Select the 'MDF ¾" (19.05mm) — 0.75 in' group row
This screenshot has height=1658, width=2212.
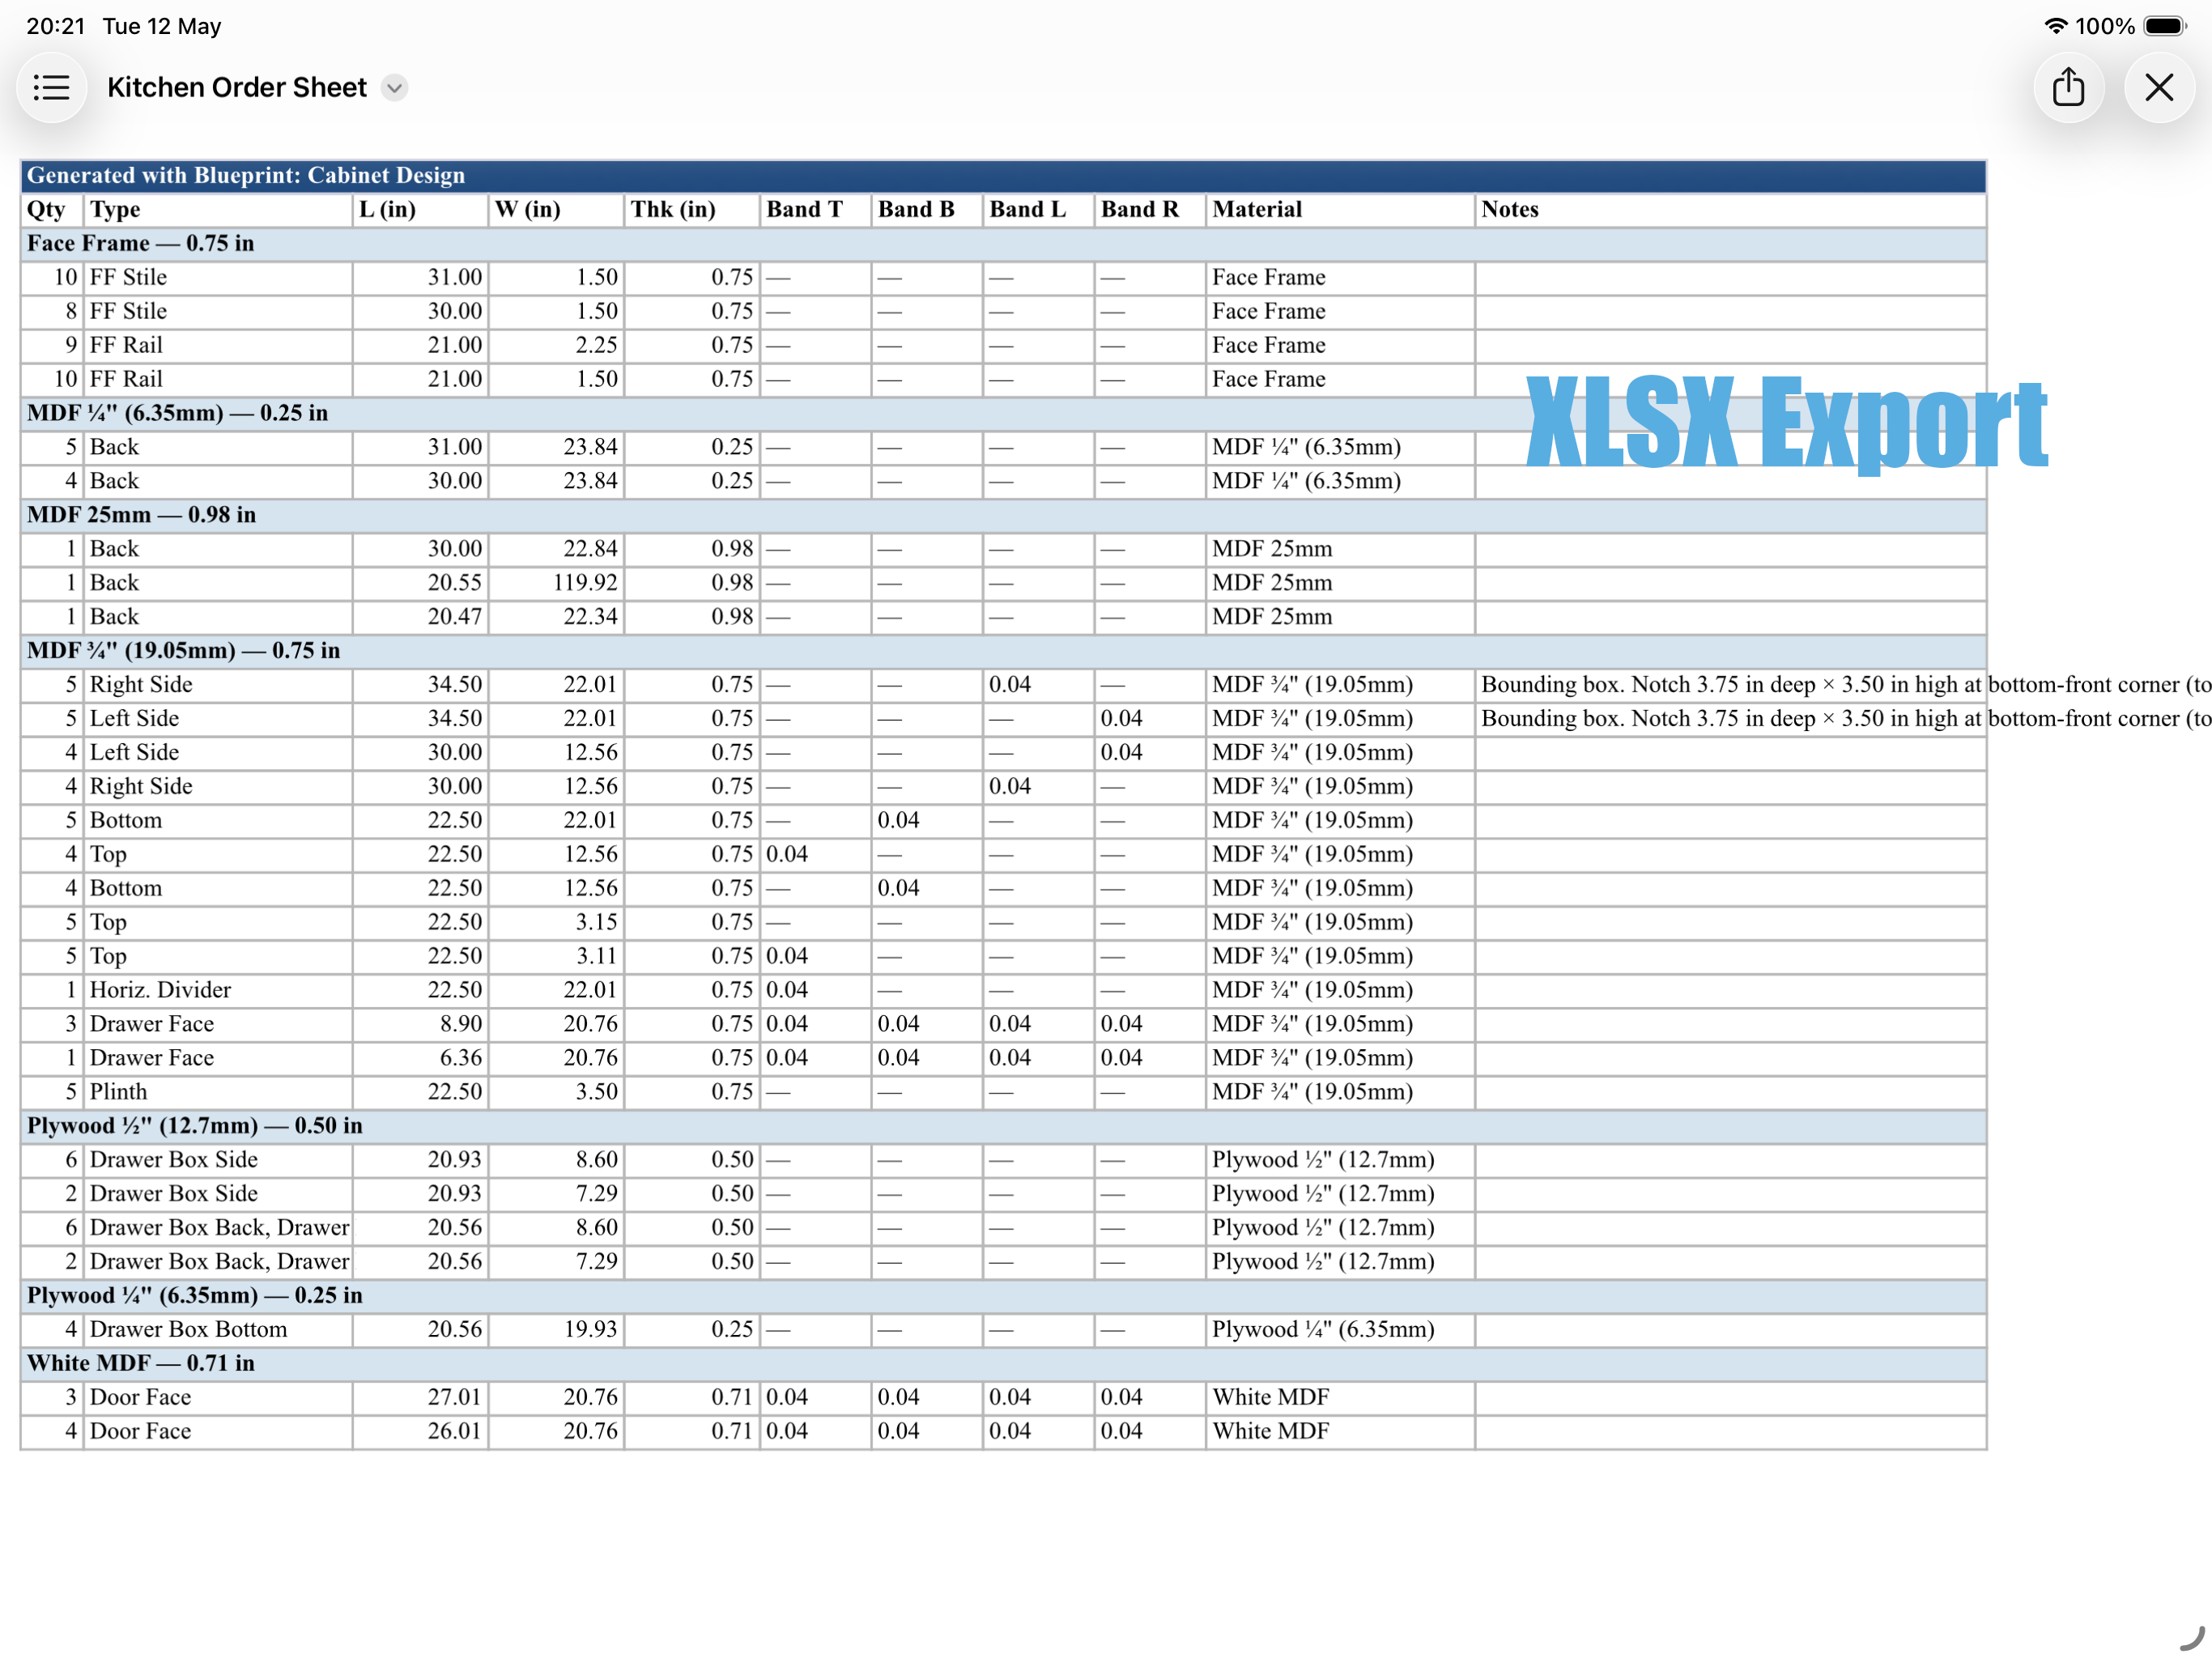pos(1003,651)
